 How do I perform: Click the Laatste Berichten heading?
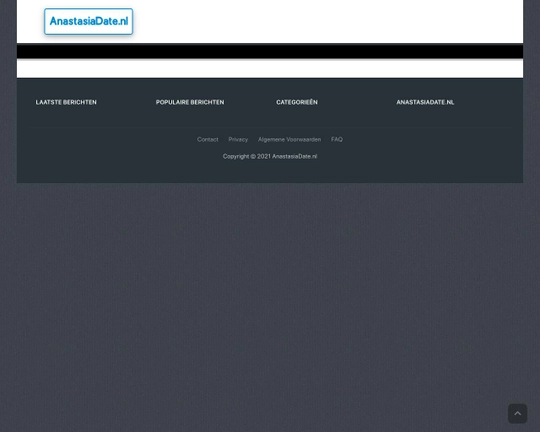tap(66, 102)
